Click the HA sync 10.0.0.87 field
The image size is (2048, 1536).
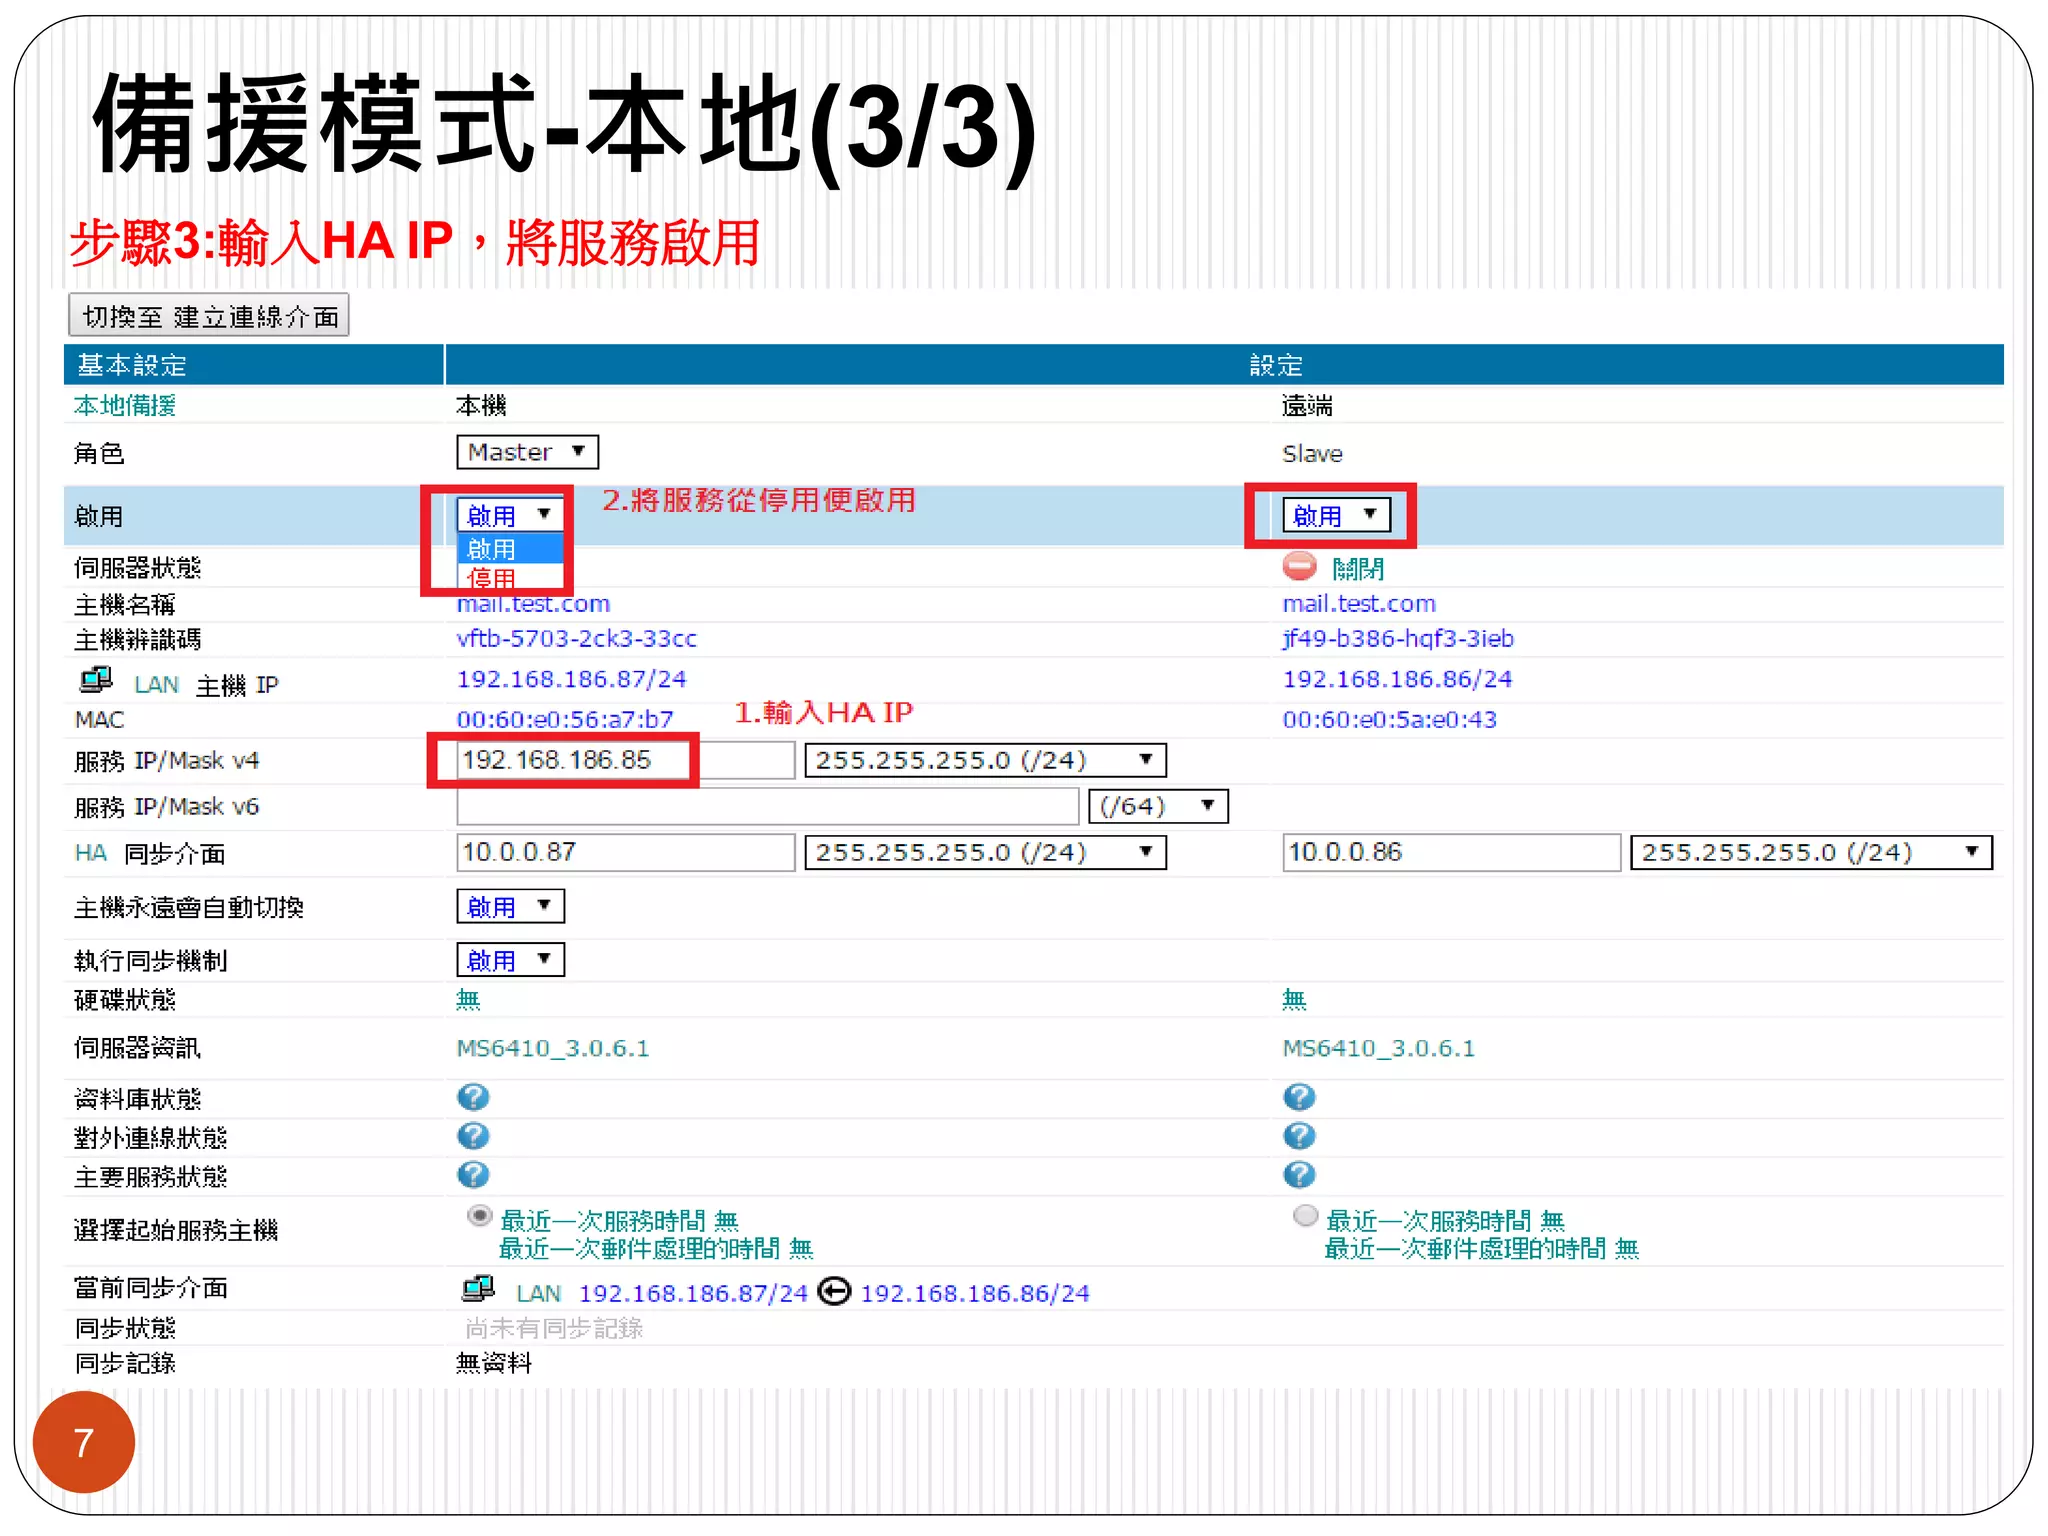click(x=626, y=852)
